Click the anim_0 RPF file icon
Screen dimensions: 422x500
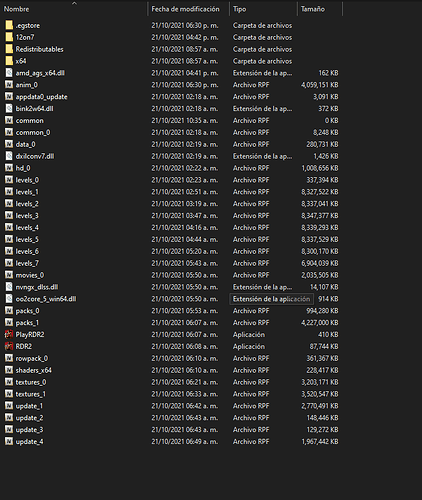[x=9, y=85]
